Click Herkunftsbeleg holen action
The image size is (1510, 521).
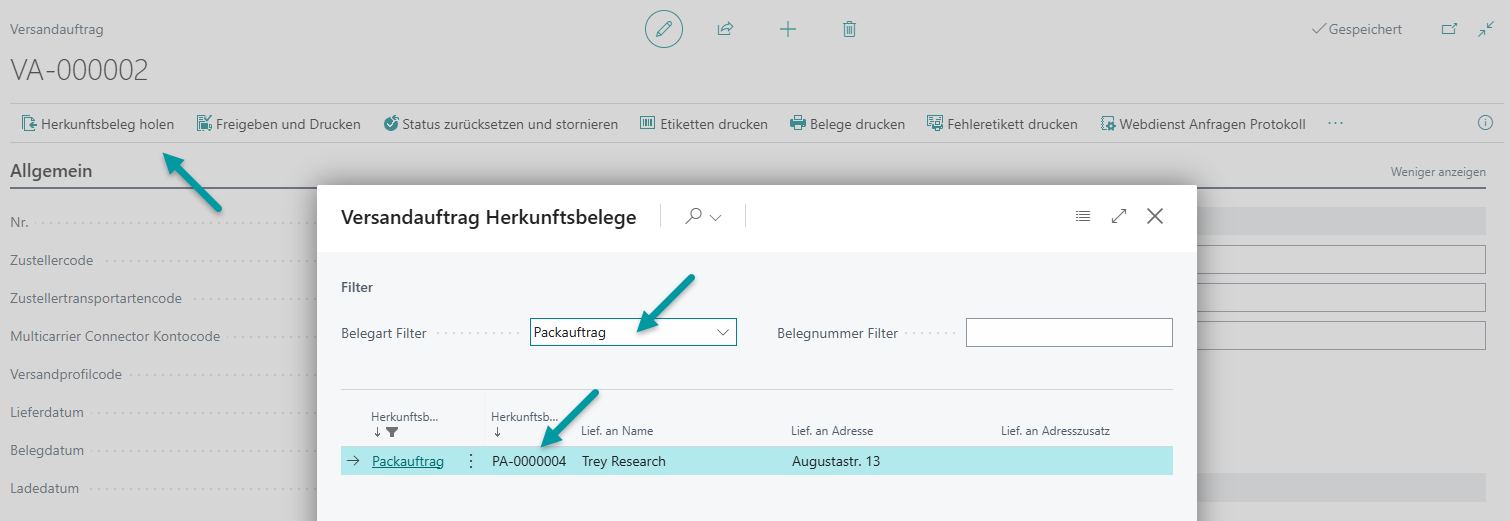[x=98, y=124]
